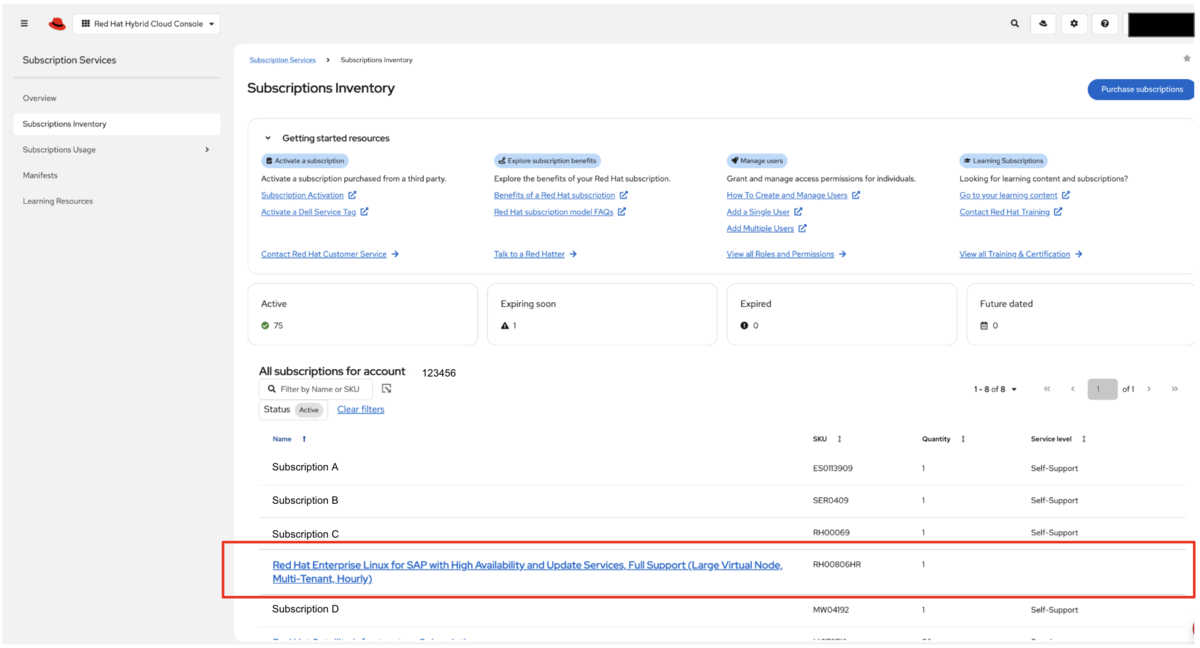Sort by Service level column arrows

tap(1083, 439)
